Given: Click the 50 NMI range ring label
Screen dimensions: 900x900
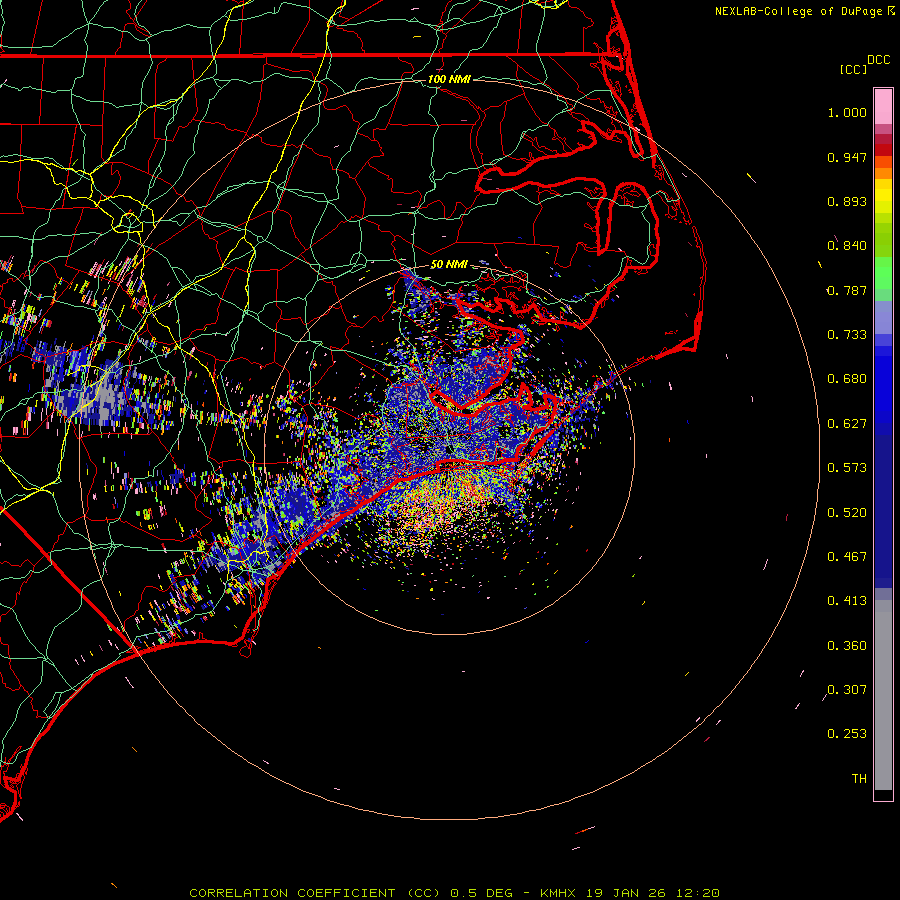Looking at the screenshot, I should pyautogui.click(x=449, y=264).
